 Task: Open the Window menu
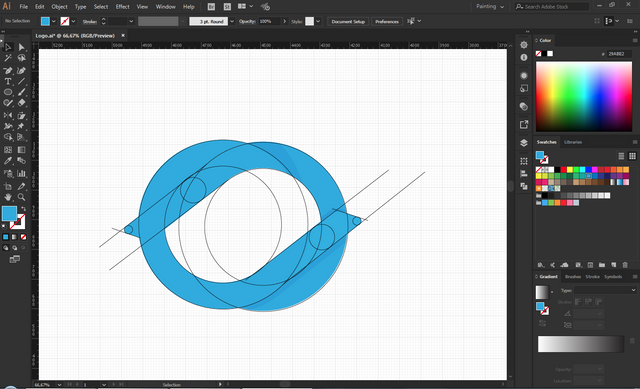pos(166,7)
